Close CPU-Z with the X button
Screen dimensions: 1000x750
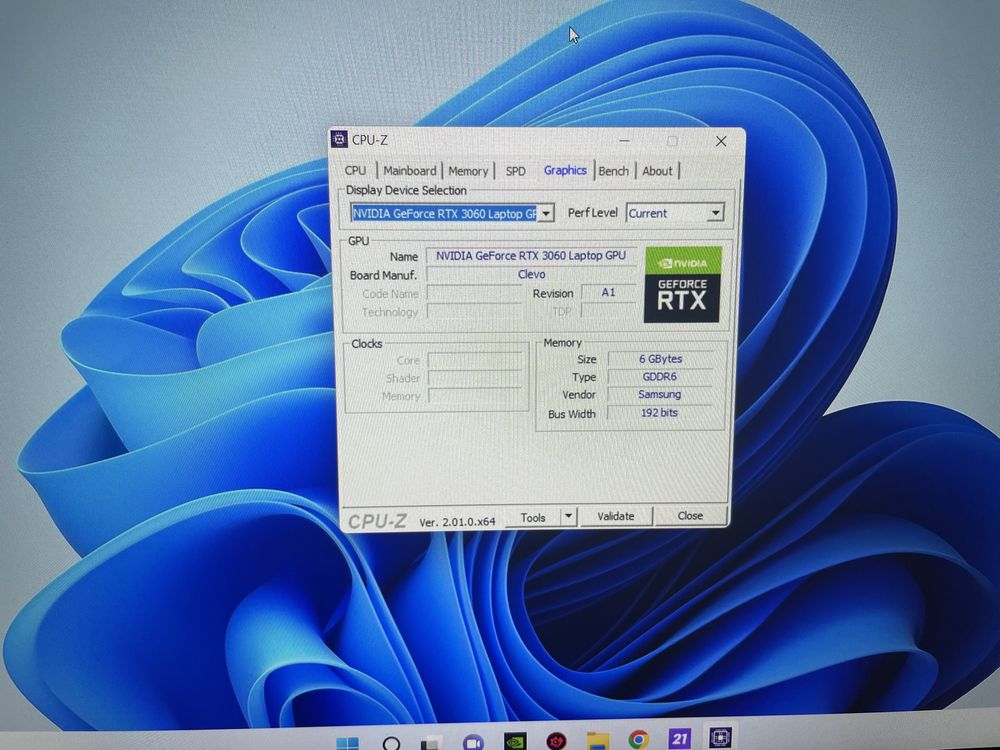coord(721,141)
